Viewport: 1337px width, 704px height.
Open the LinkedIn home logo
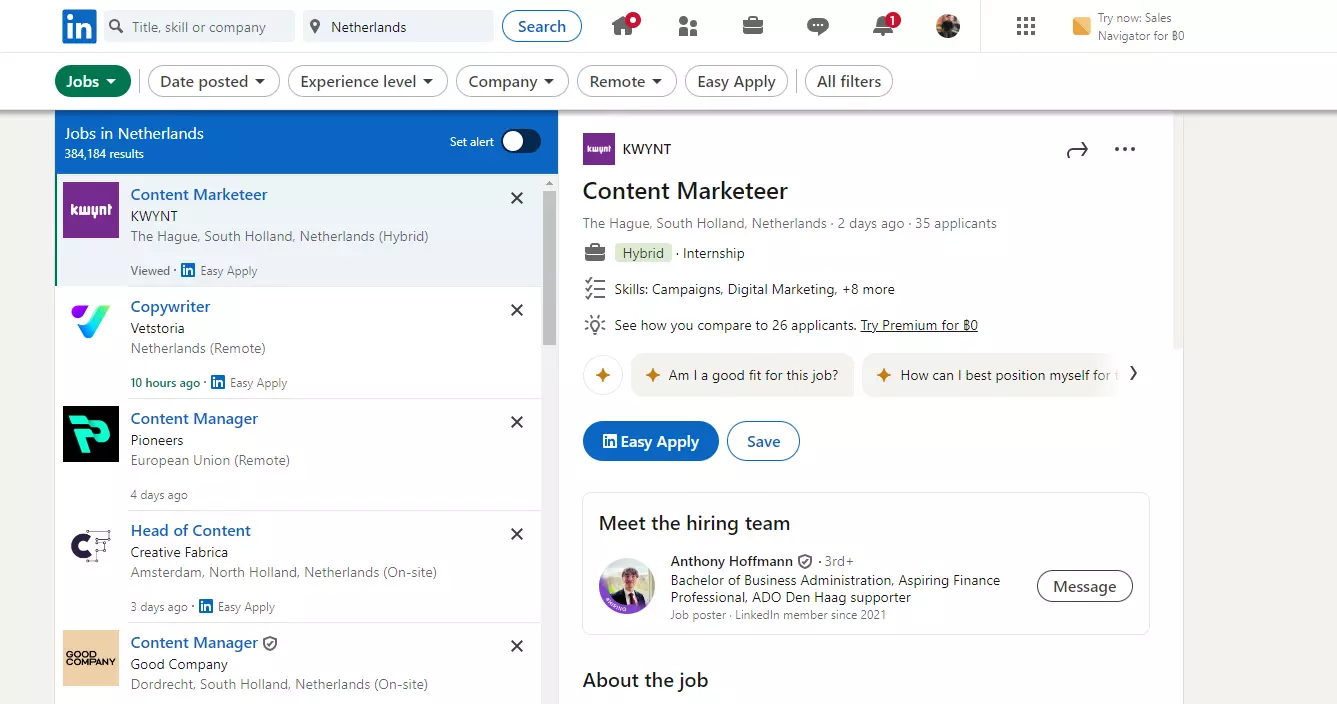tap(79, 27)
